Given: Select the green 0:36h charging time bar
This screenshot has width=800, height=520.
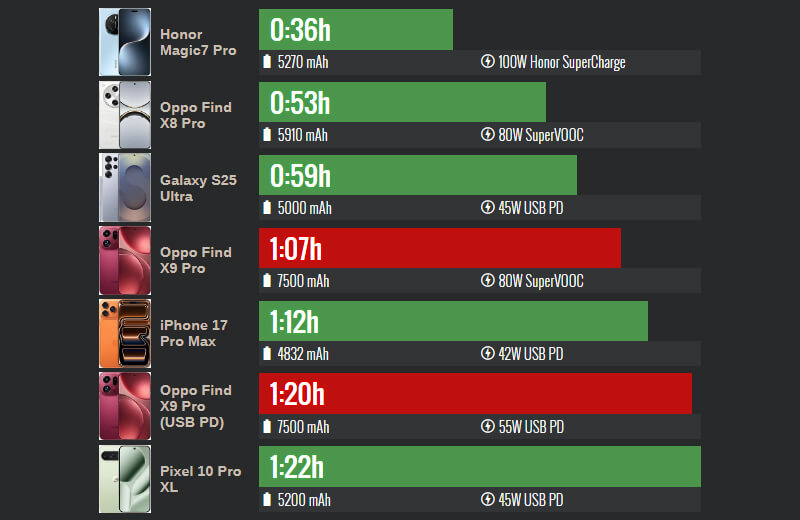Looking at the screenshot, I should 355,30.
